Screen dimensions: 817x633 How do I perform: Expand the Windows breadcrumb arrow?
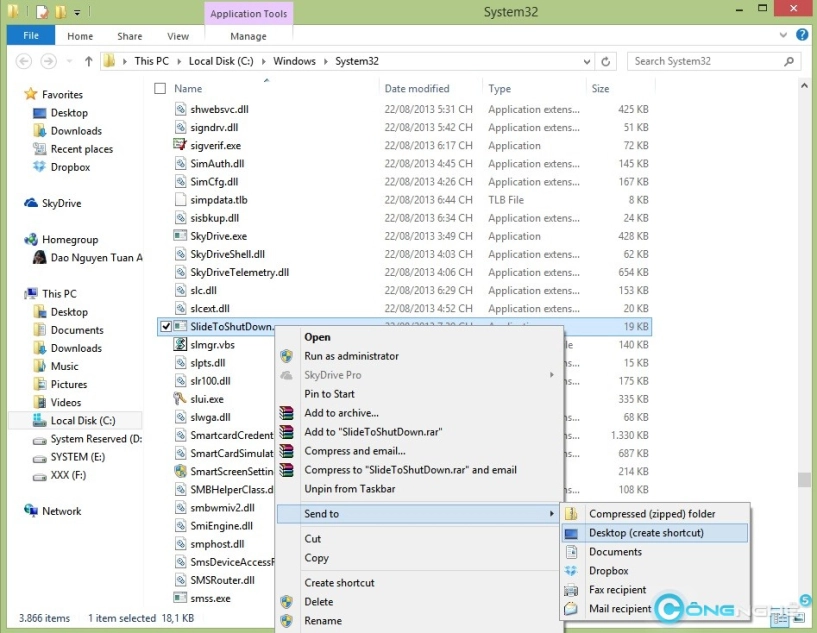(x=326, y=61)
